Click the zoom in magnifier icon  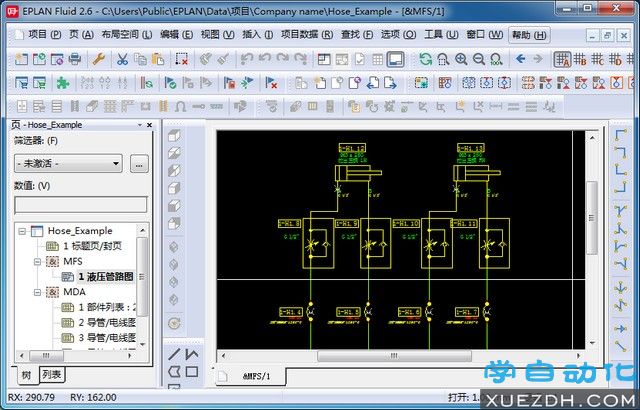(x=461, y=60)
